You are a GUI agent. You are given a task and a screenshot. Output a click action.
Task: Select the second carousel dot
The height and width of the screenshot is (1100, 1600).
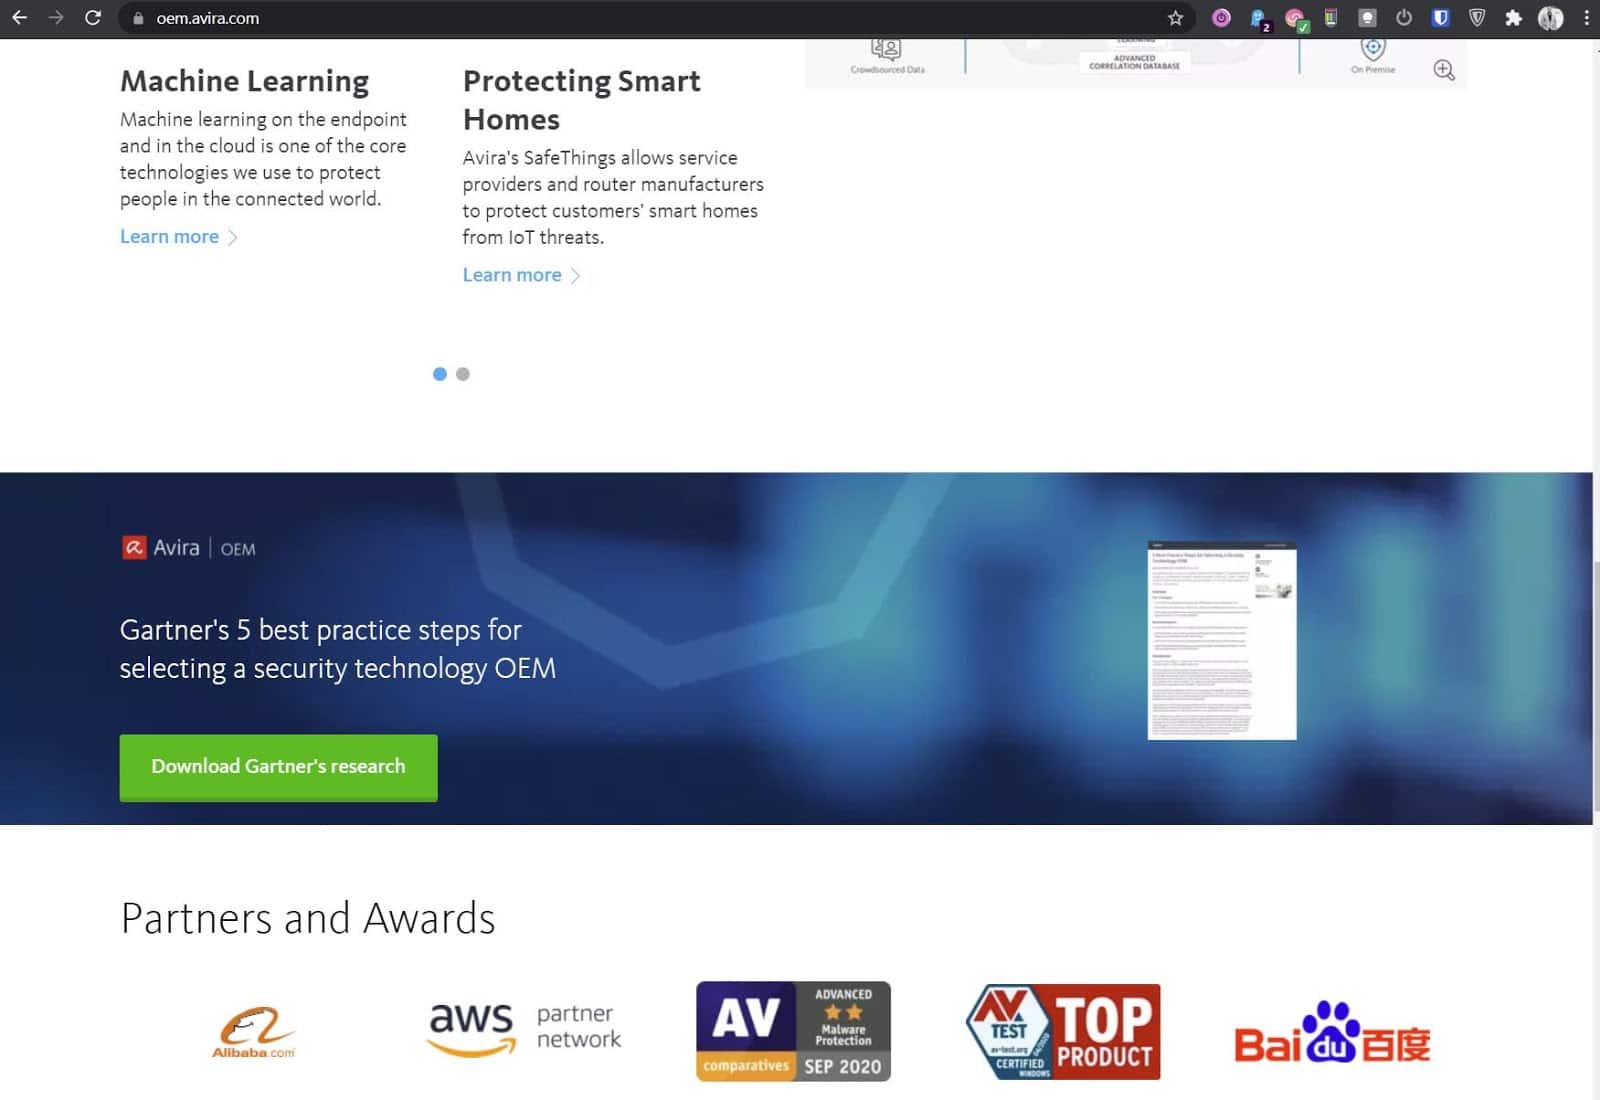click(x=463, y=374)
